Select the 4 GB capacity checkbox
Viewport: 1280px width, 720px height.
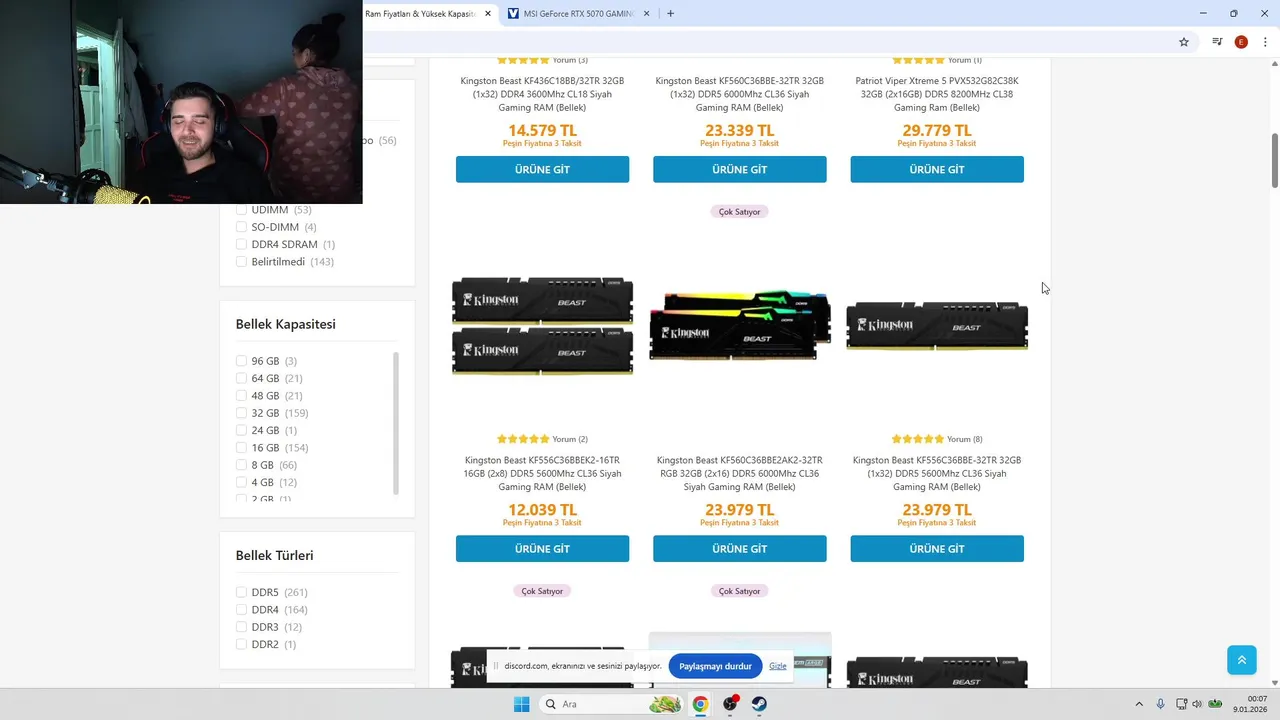[x=241, y=482]
